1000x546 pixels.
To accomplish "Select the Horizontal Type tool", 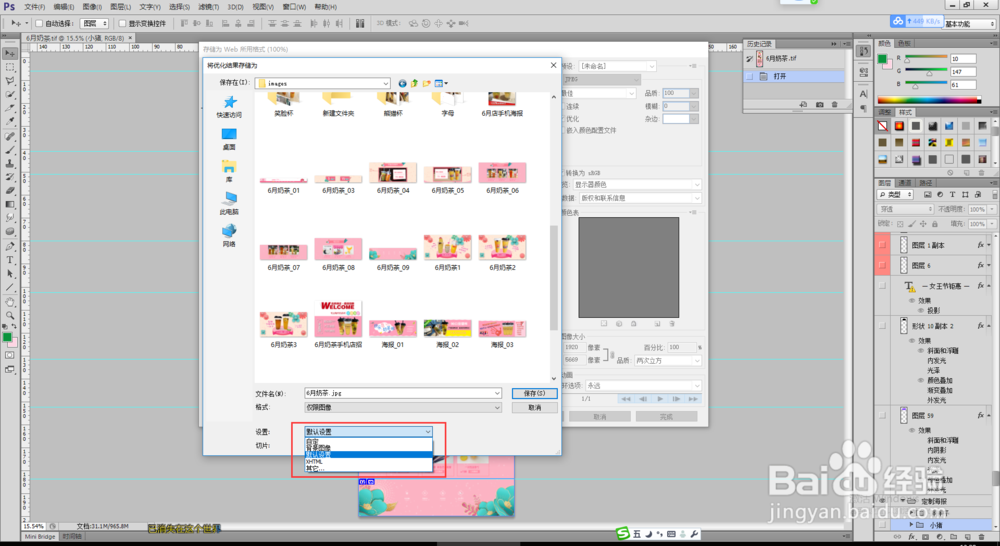I will 10,260.
